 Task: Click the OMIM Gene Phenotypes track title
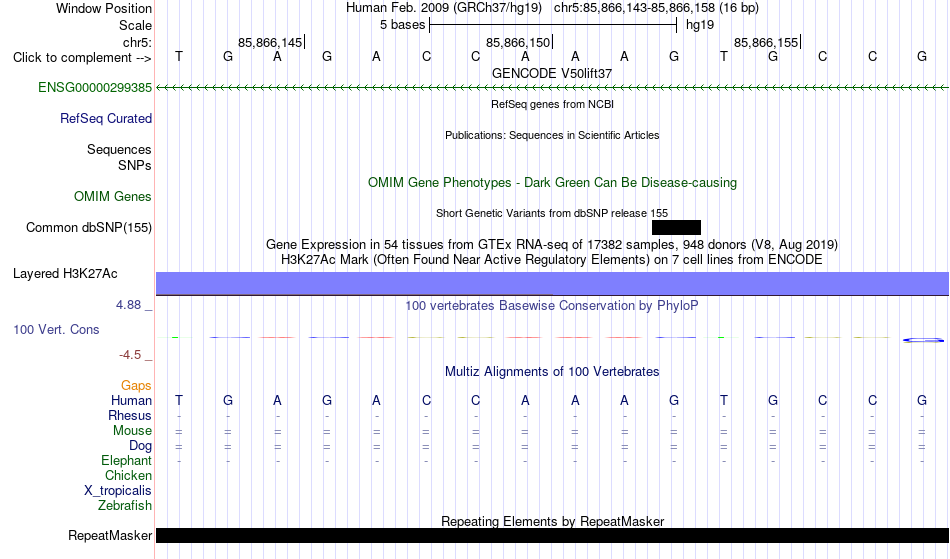point(552,182)
